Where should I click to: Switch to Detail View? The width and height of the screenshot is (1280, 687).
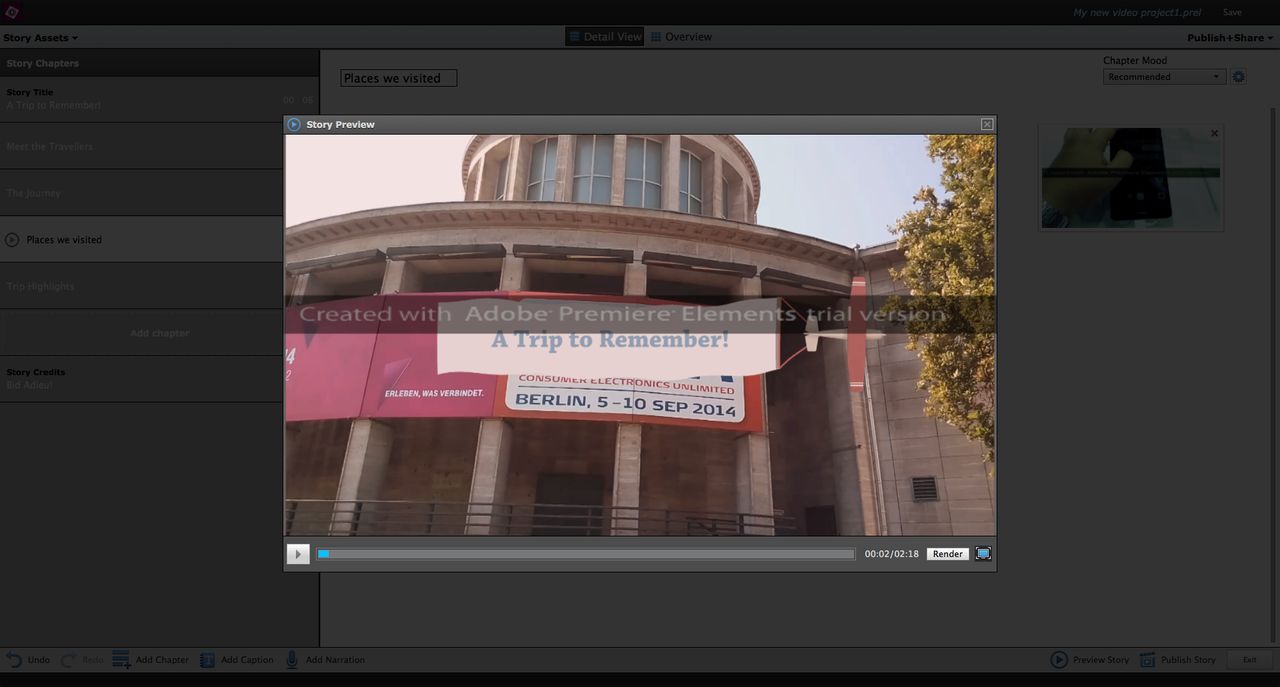(x=605, y=37)
